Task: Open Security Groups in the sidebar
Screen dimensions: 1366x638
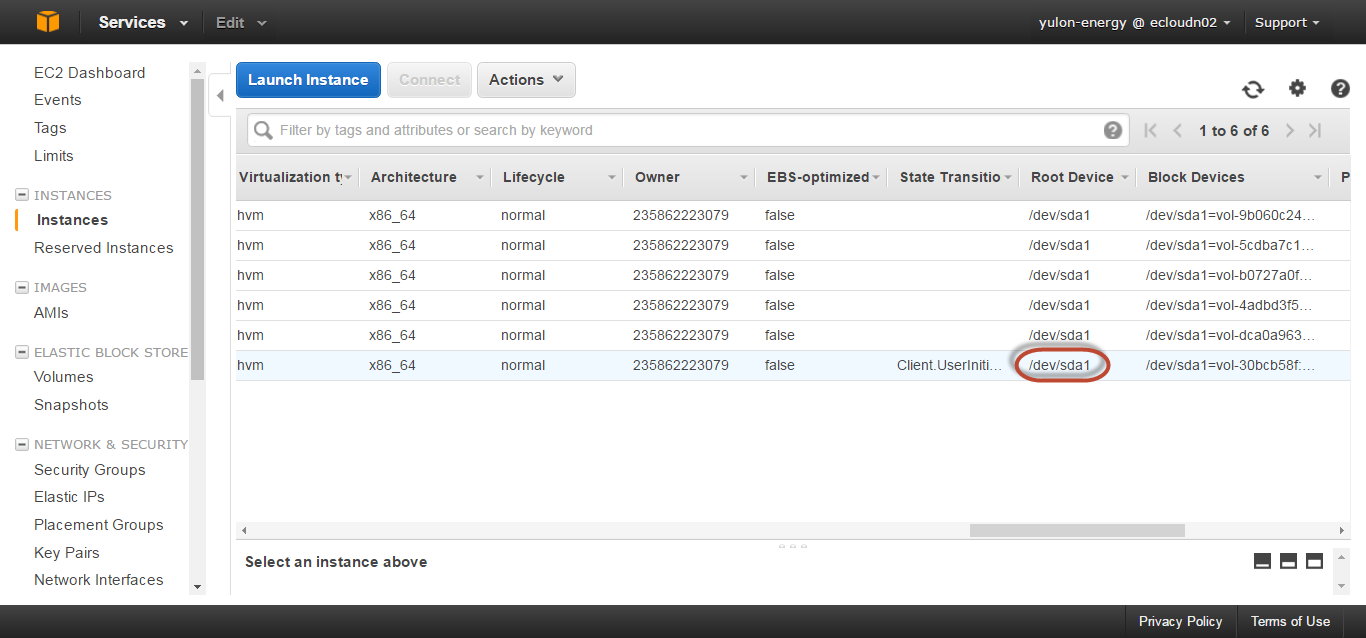Action: (x=89, y=470)
